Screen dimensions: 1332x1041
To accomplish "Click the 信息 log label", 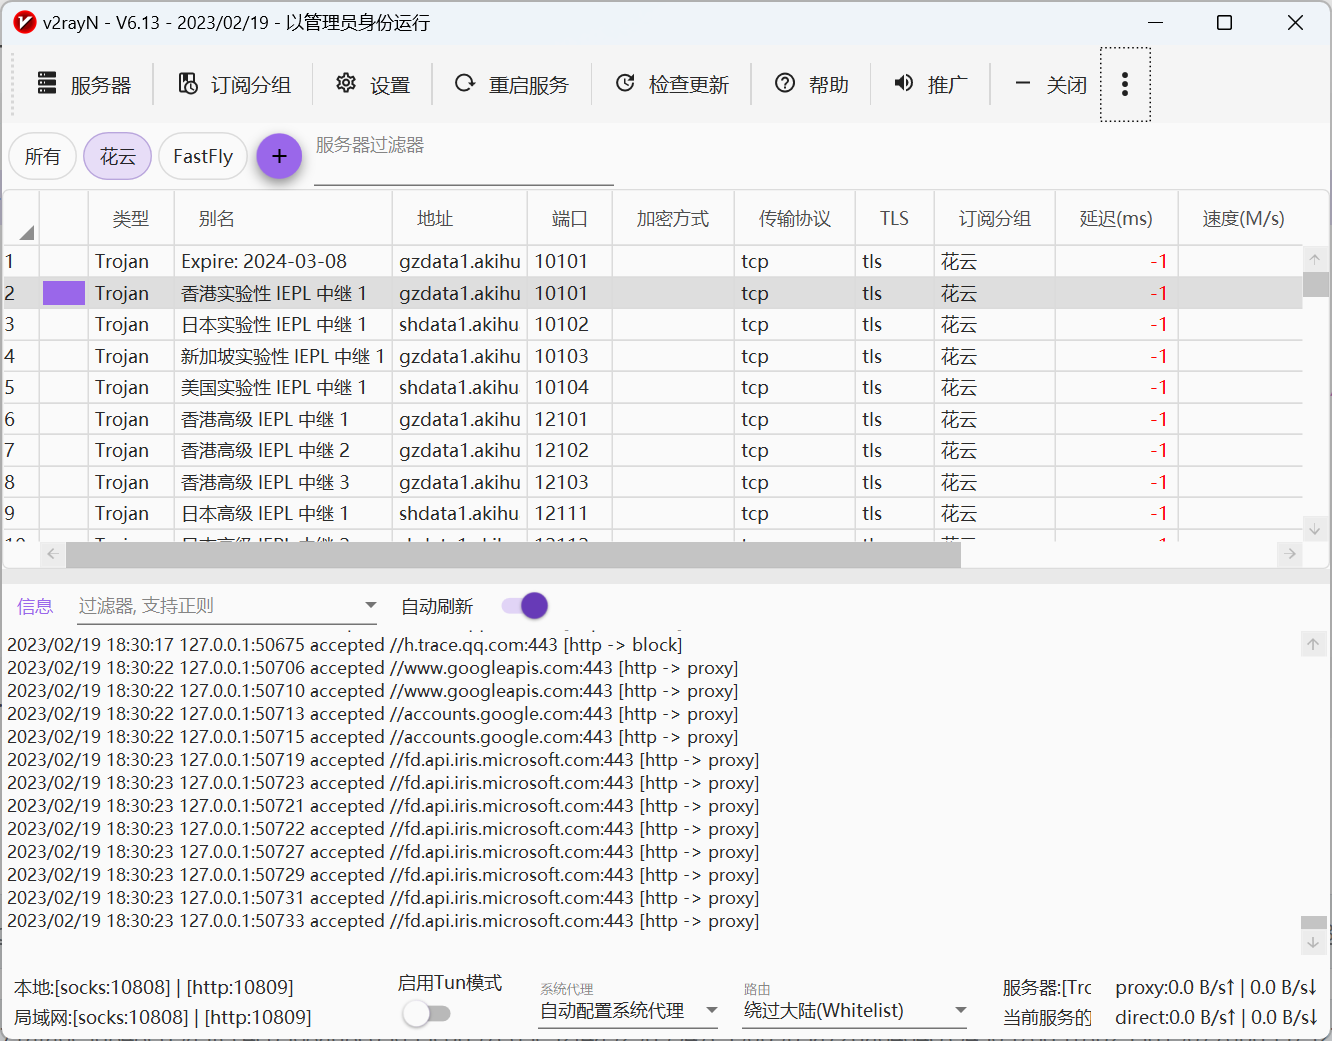I will point(35,606).
